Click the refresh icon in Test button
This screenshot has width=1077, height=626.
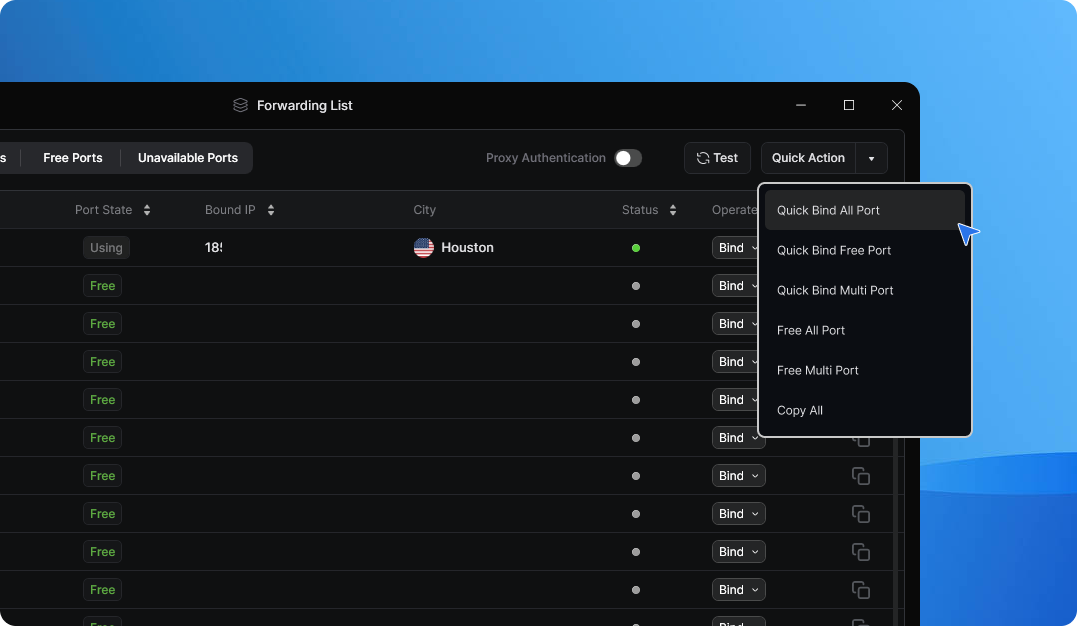tap(703, 158)
